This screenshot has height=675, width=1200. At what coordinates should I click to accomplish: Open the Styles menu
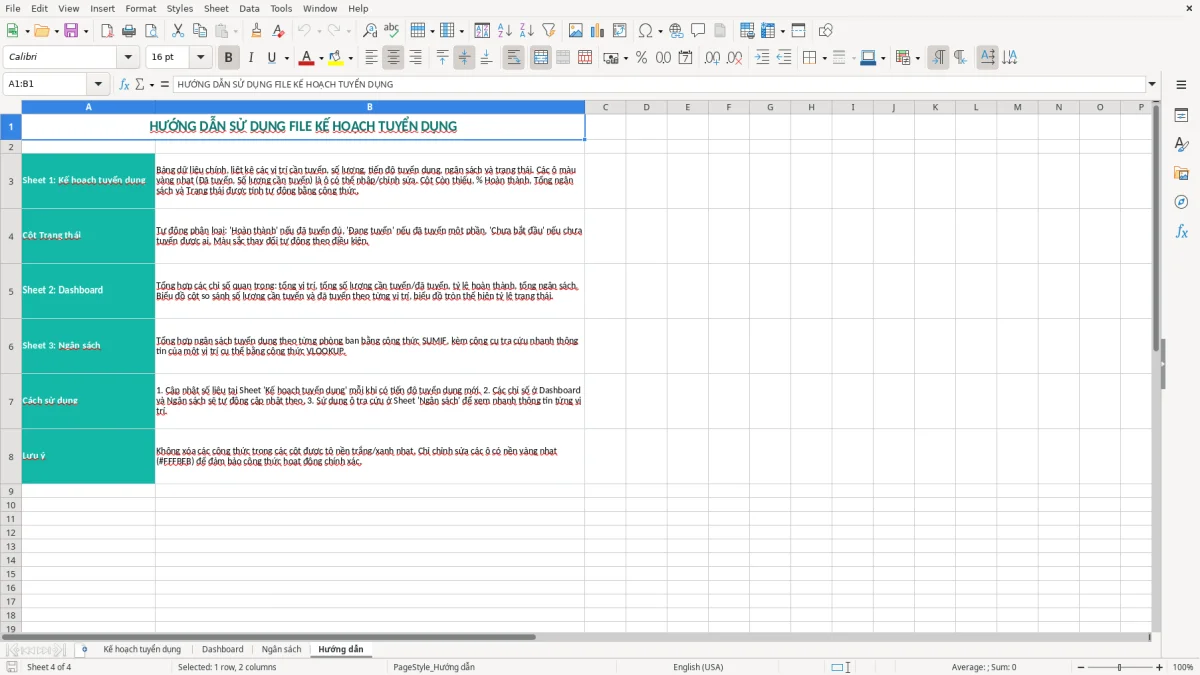180,8
